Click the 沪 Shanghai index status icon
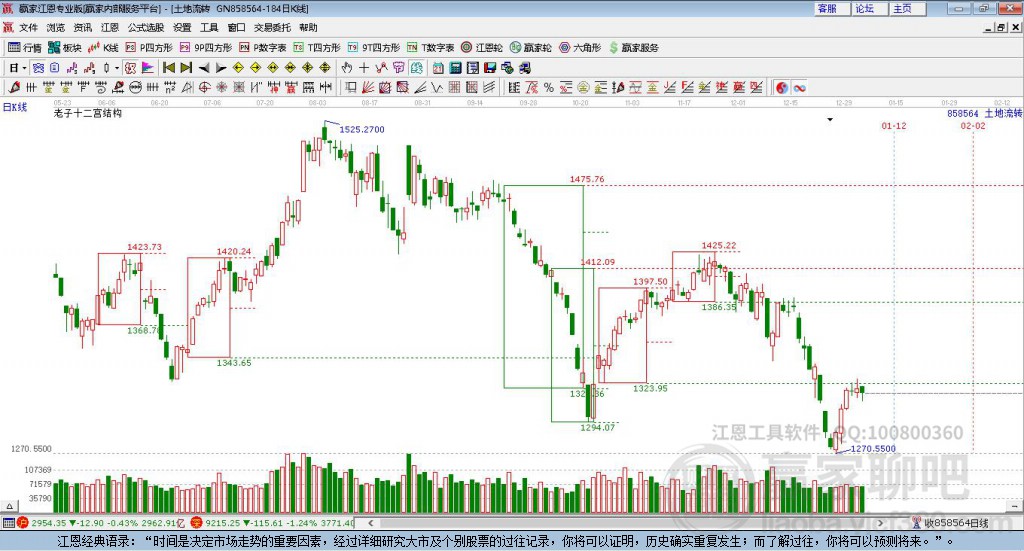 coord(23,523)
